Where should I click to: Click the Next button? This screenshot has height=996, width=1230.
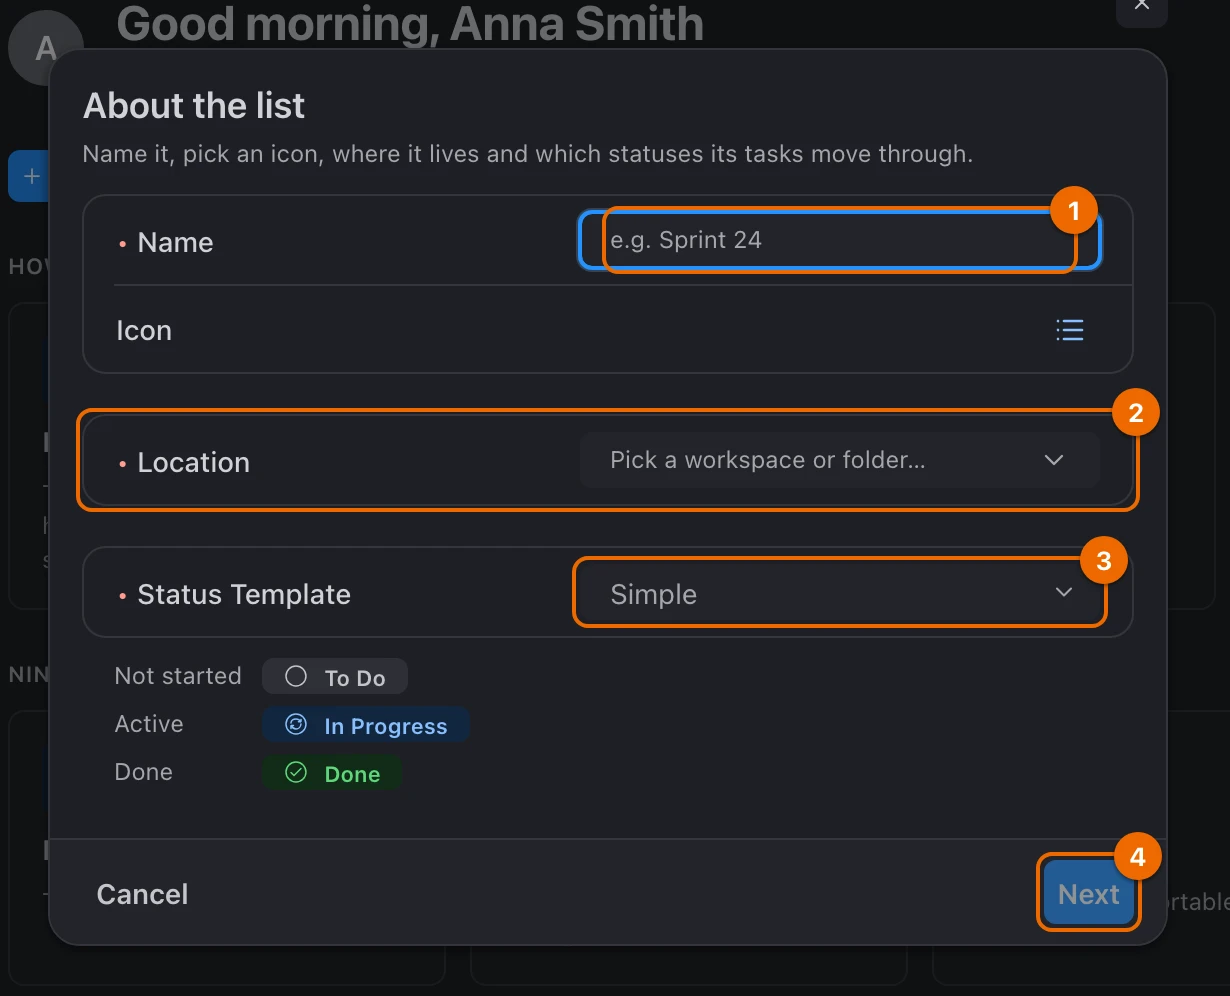click(x=1088, y=893)
